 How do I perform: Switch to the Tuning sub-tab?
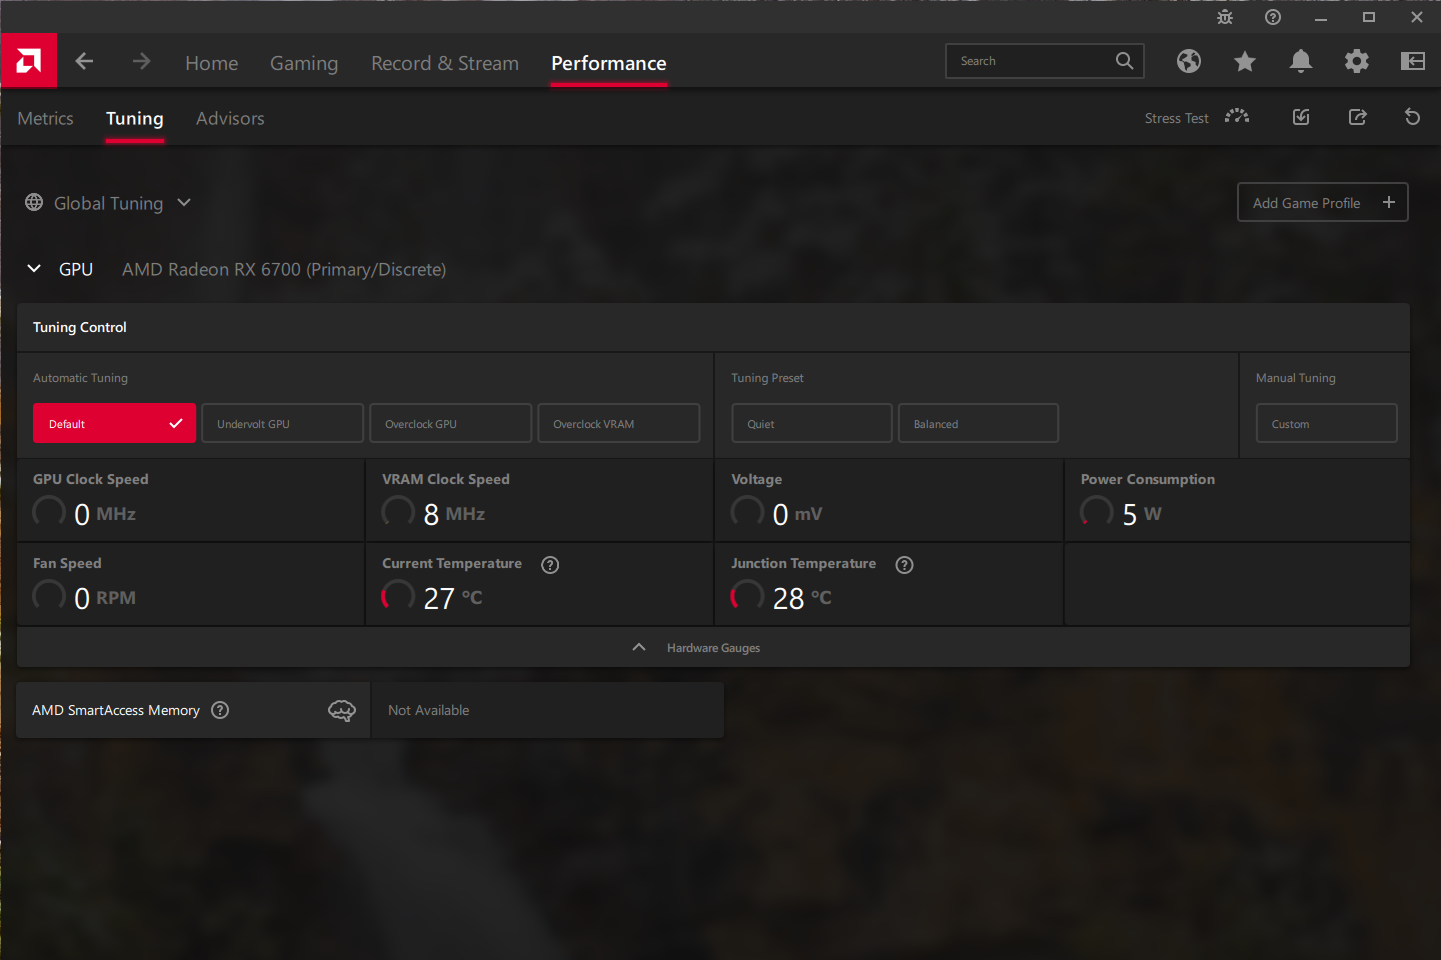(x=135, y=118)
